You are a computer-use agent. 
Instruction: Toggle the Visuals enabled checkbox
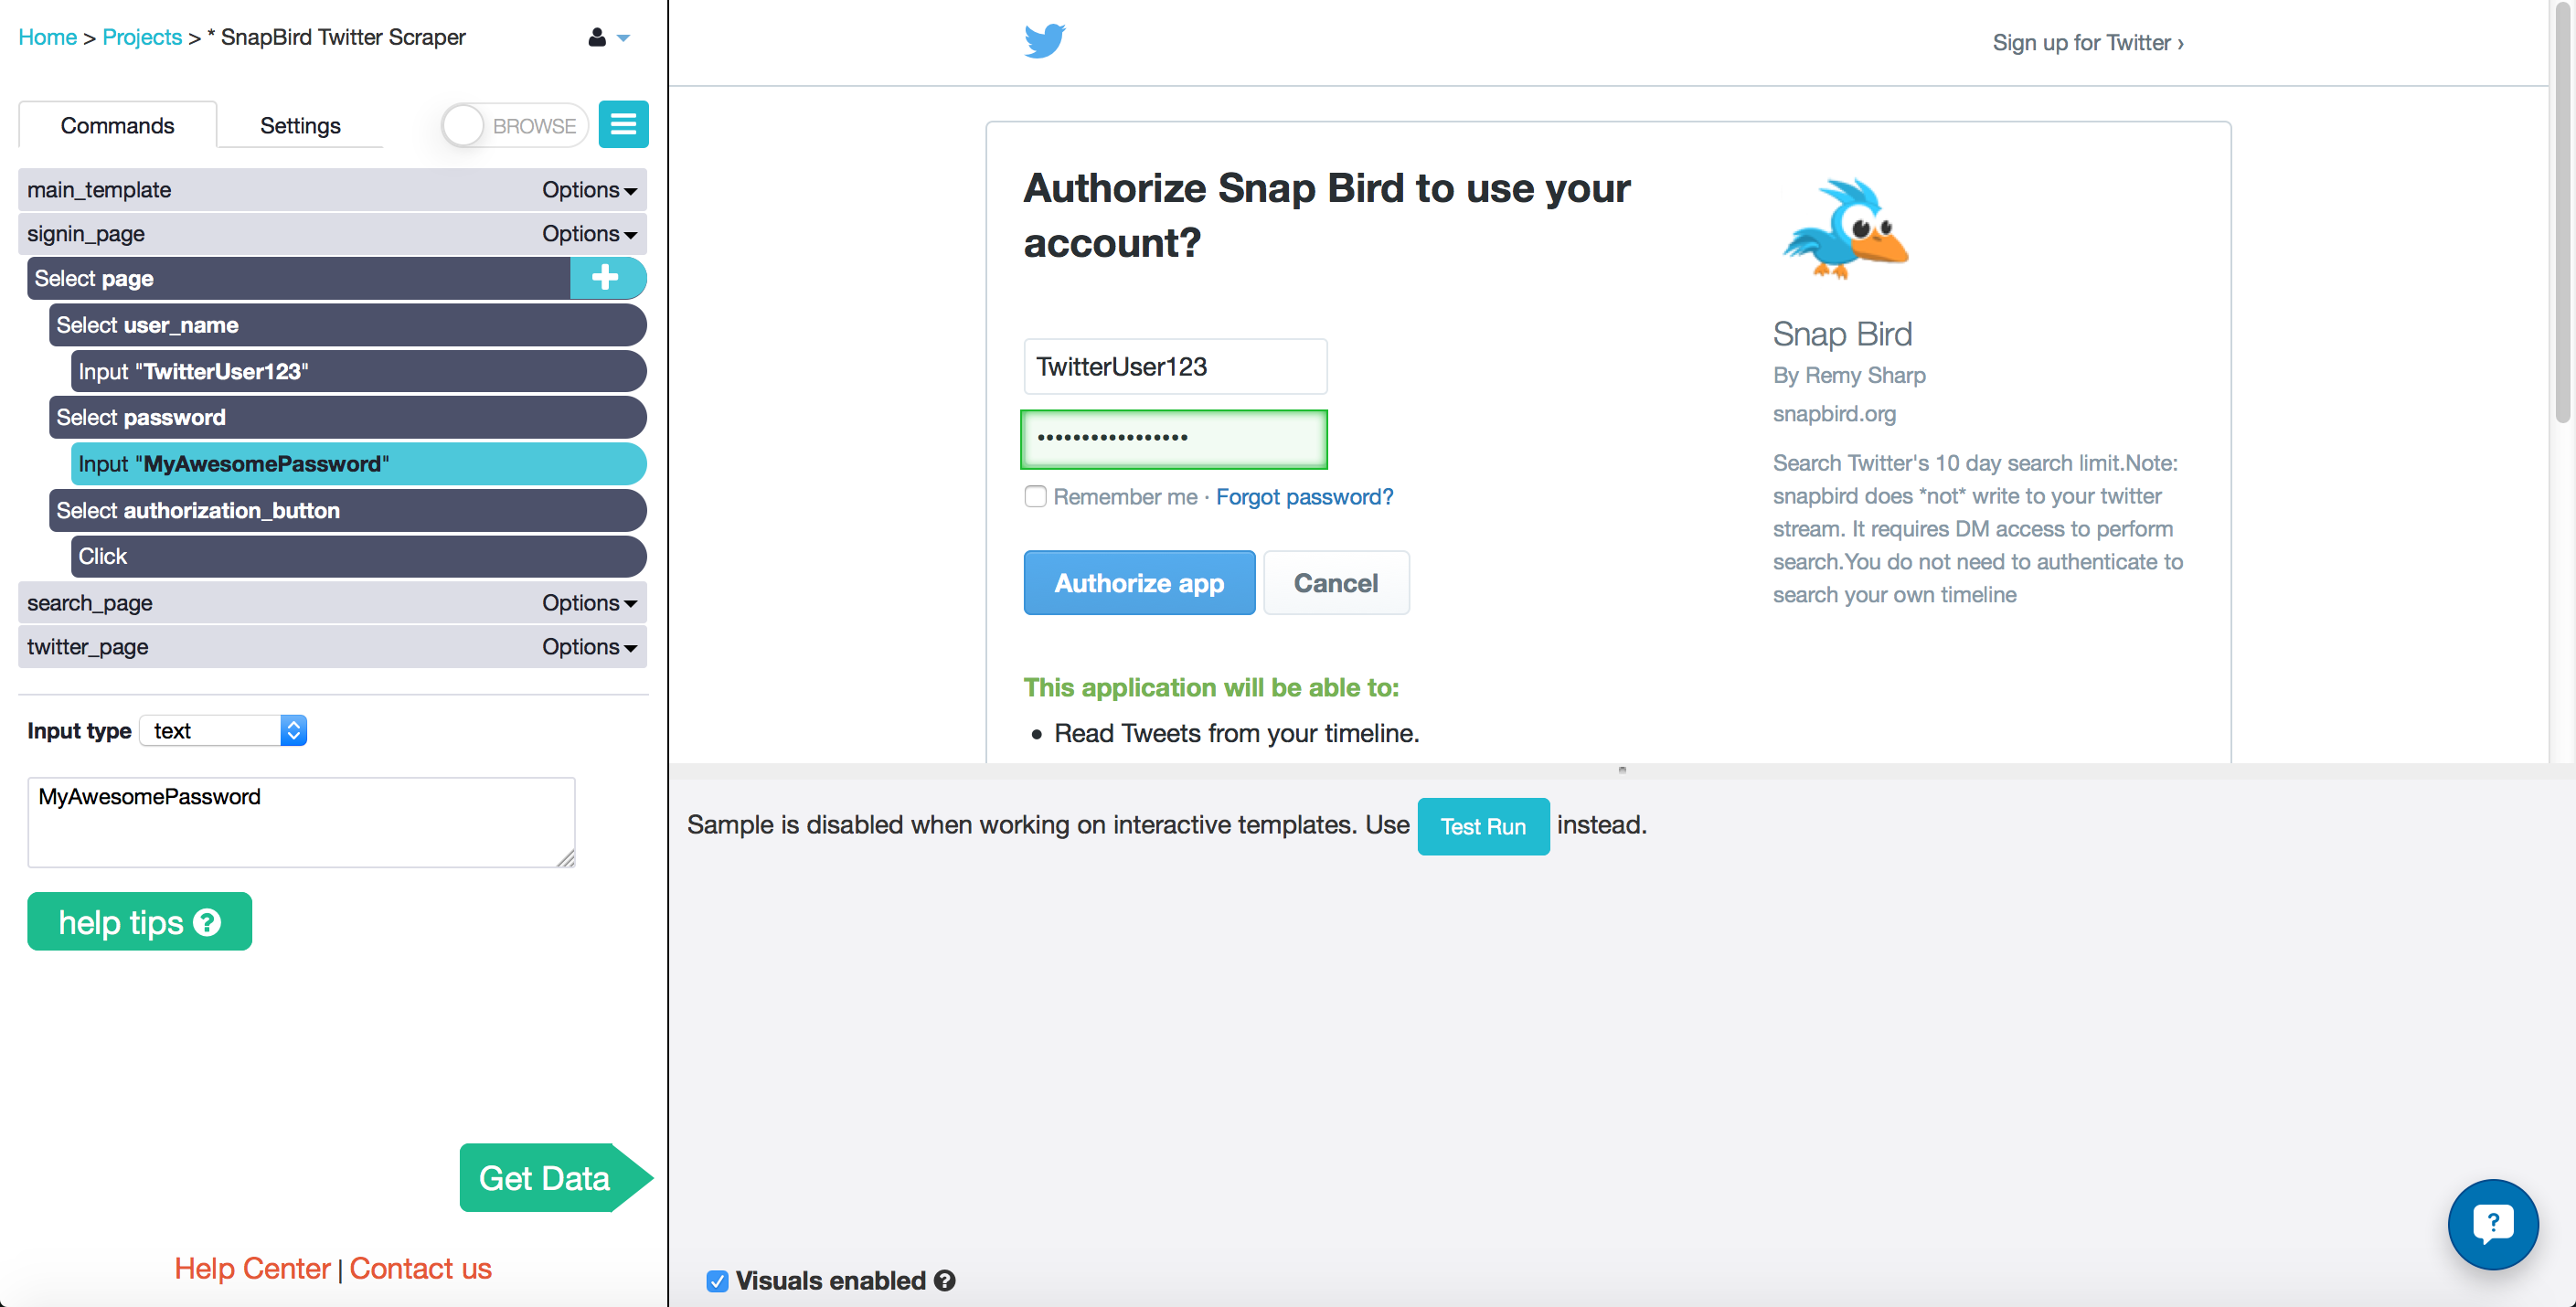pos(719,1280)
